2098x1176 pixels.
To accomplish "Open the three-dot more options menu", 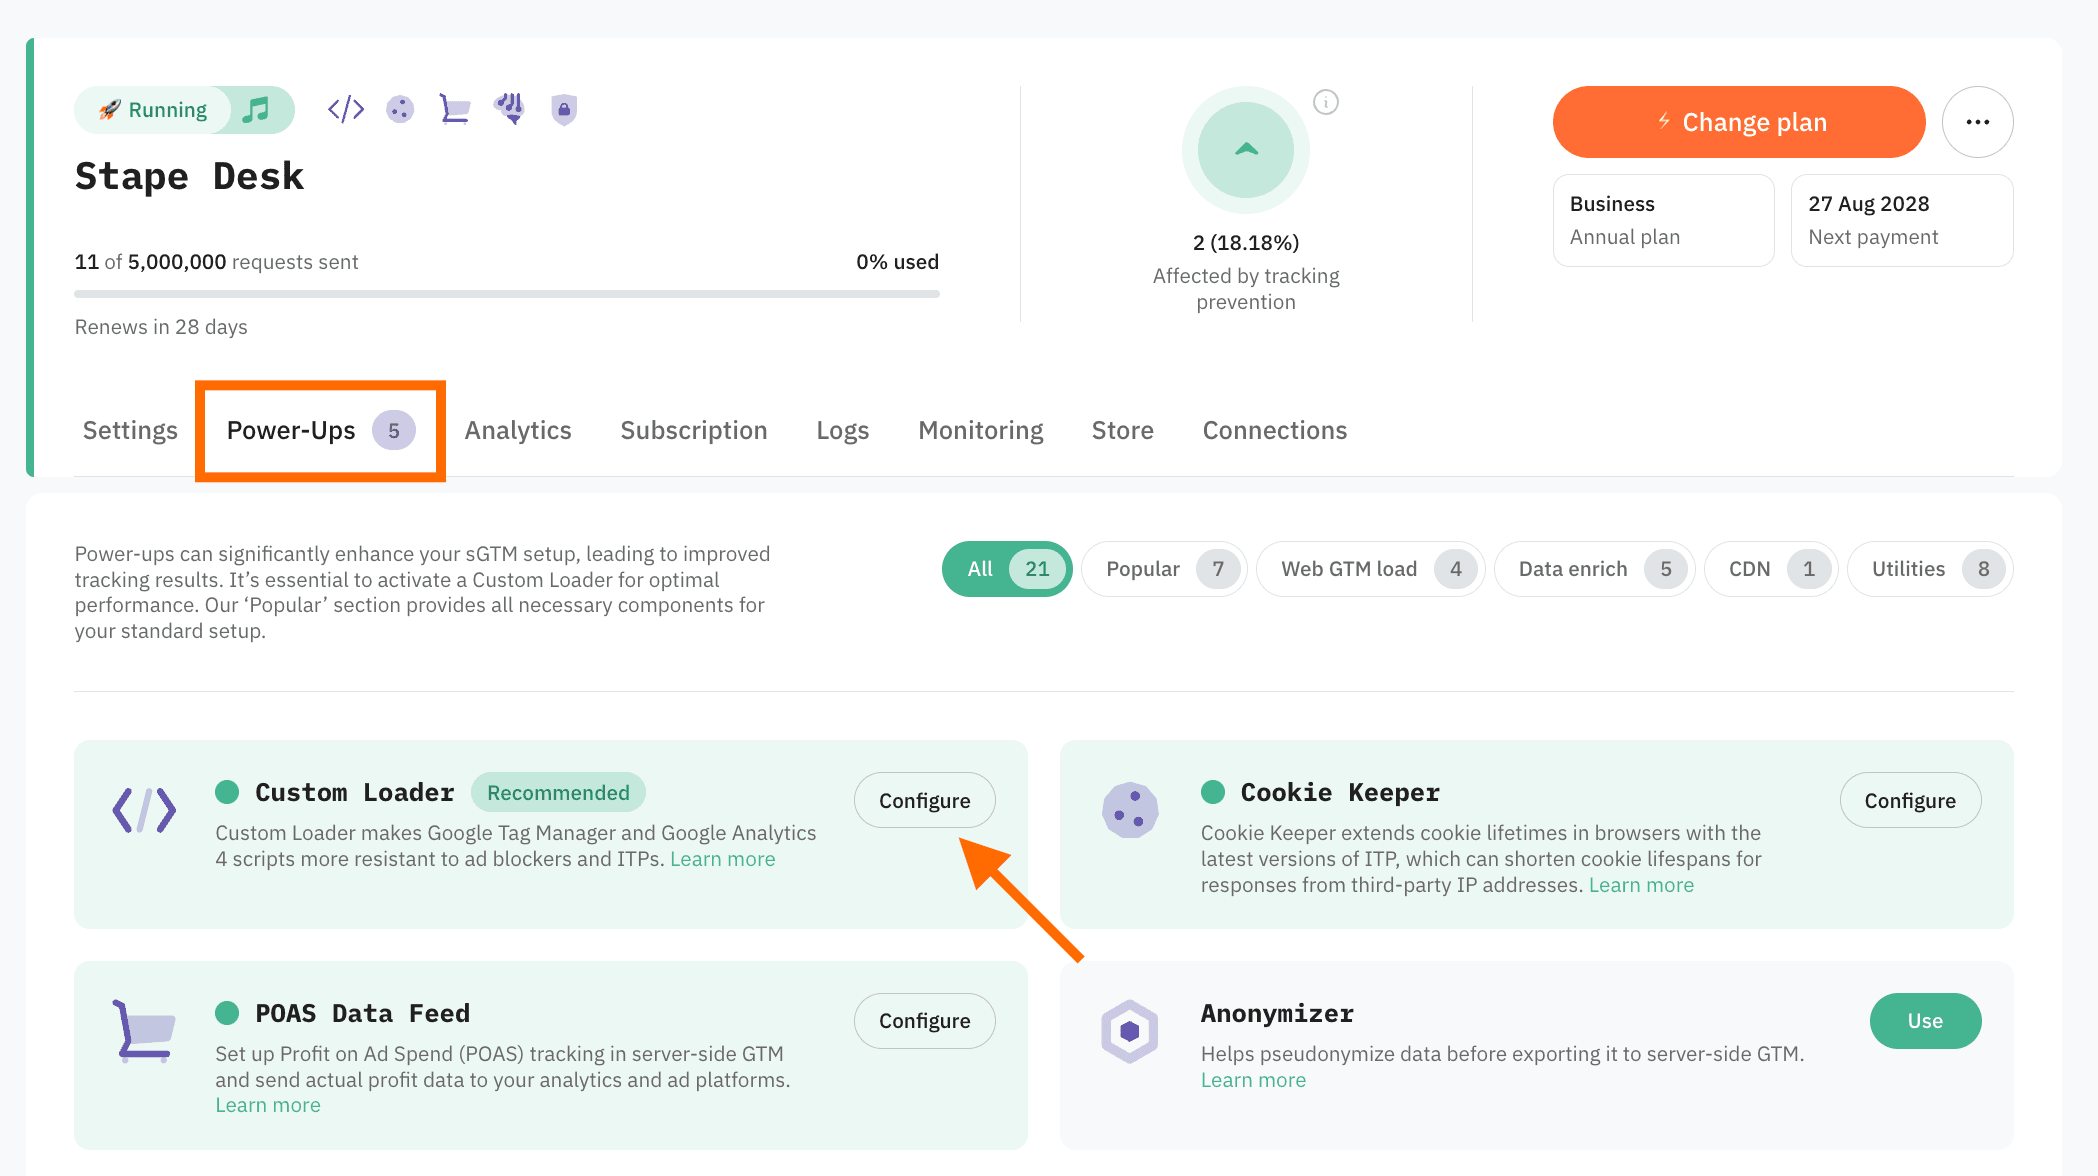I will 1977,122.
